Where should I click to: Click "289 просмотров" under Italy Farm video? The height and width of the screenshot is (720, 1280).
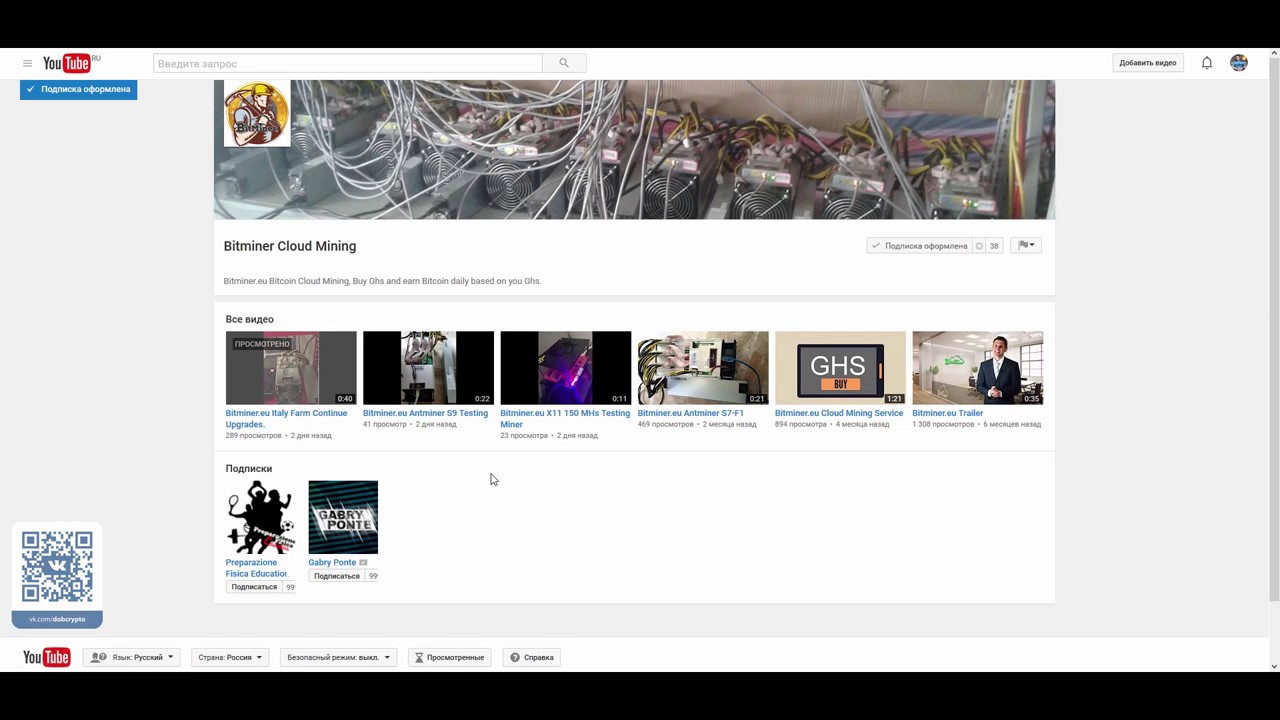(x=254, y=436)
